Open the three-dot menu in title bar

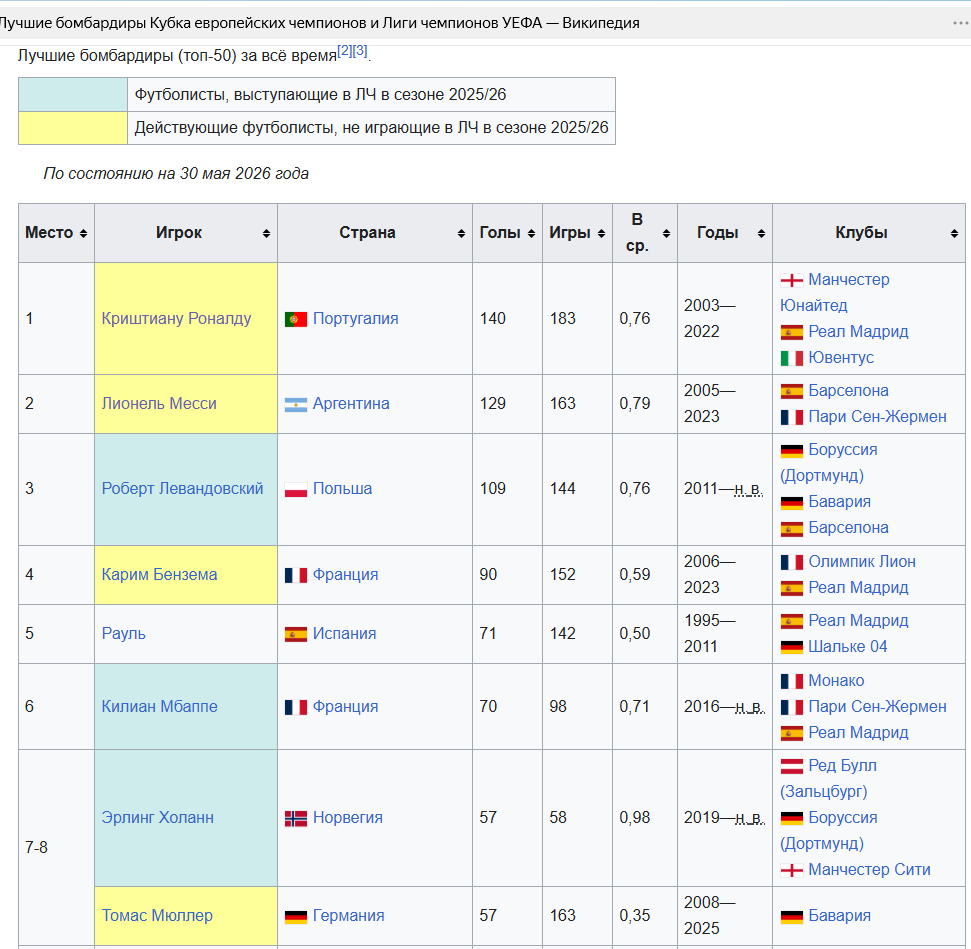click(x=960, y=24)
